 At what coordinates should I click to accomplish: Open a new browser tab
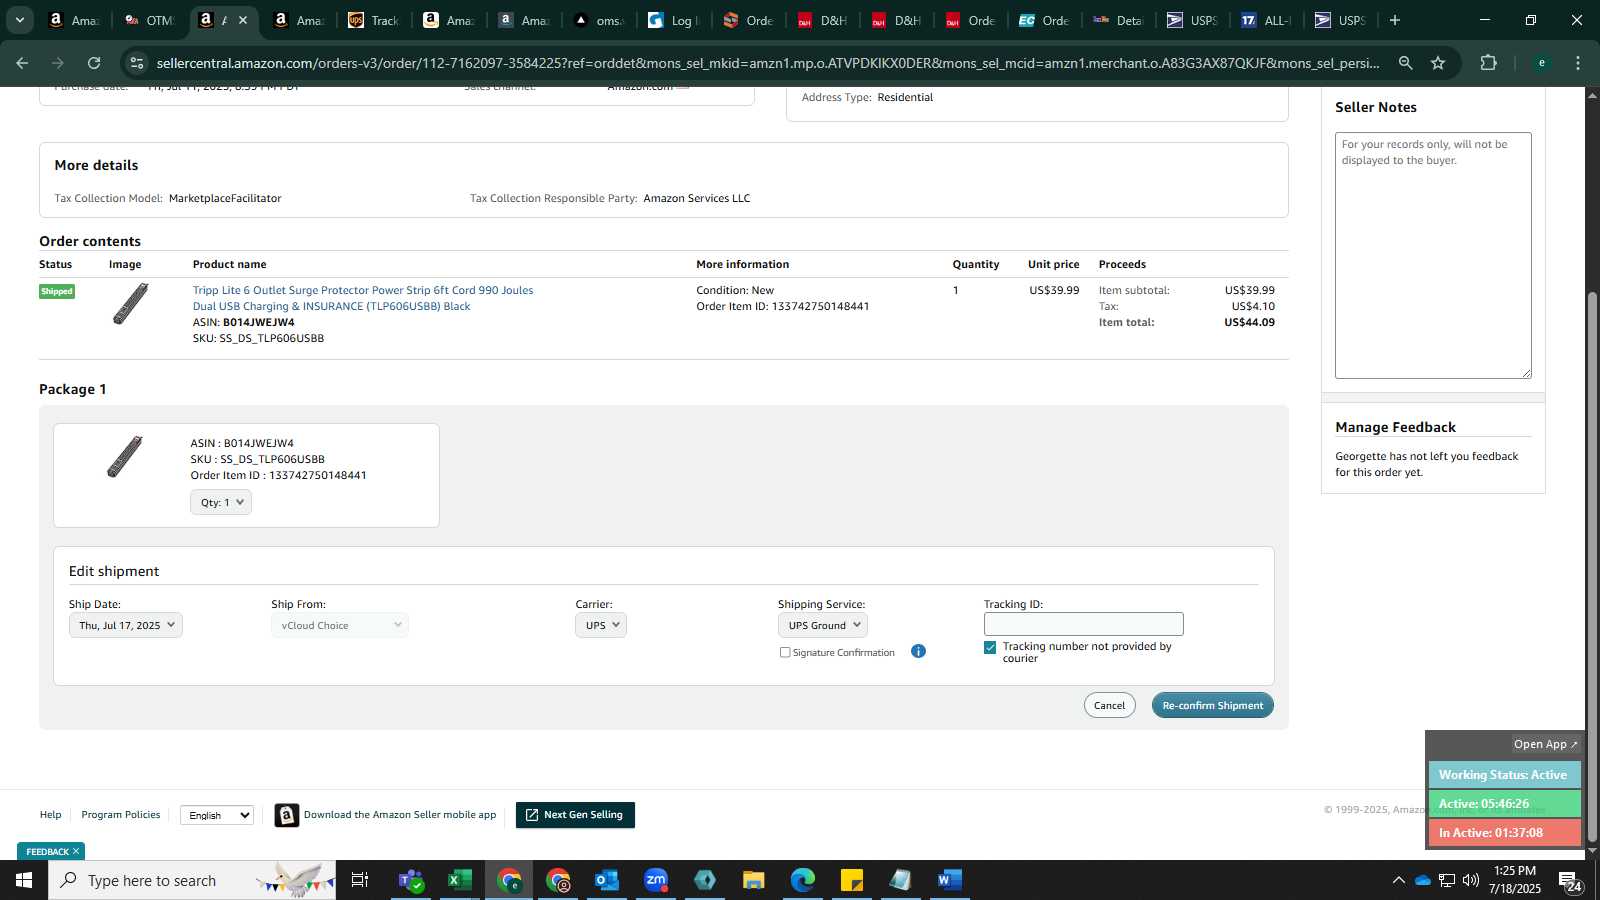pyautogui.click(x=1395, y=20)
